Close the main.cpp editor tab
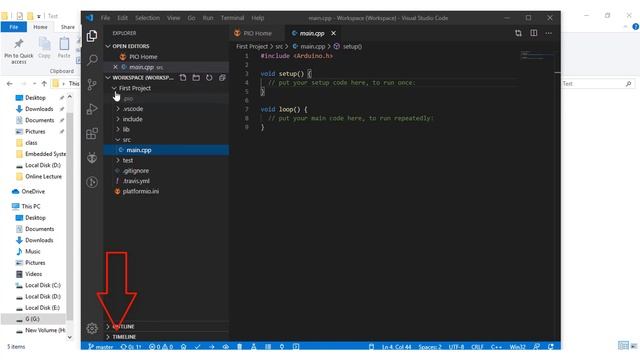The height and width of the screenshot is (360, 640). tap(333, 33)
